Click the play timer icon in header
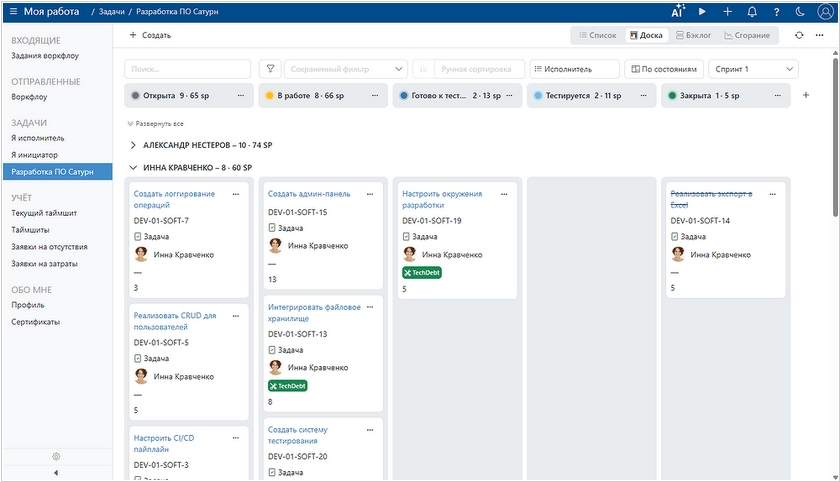Screen dimensions: 840x482 tap(702, 11)
